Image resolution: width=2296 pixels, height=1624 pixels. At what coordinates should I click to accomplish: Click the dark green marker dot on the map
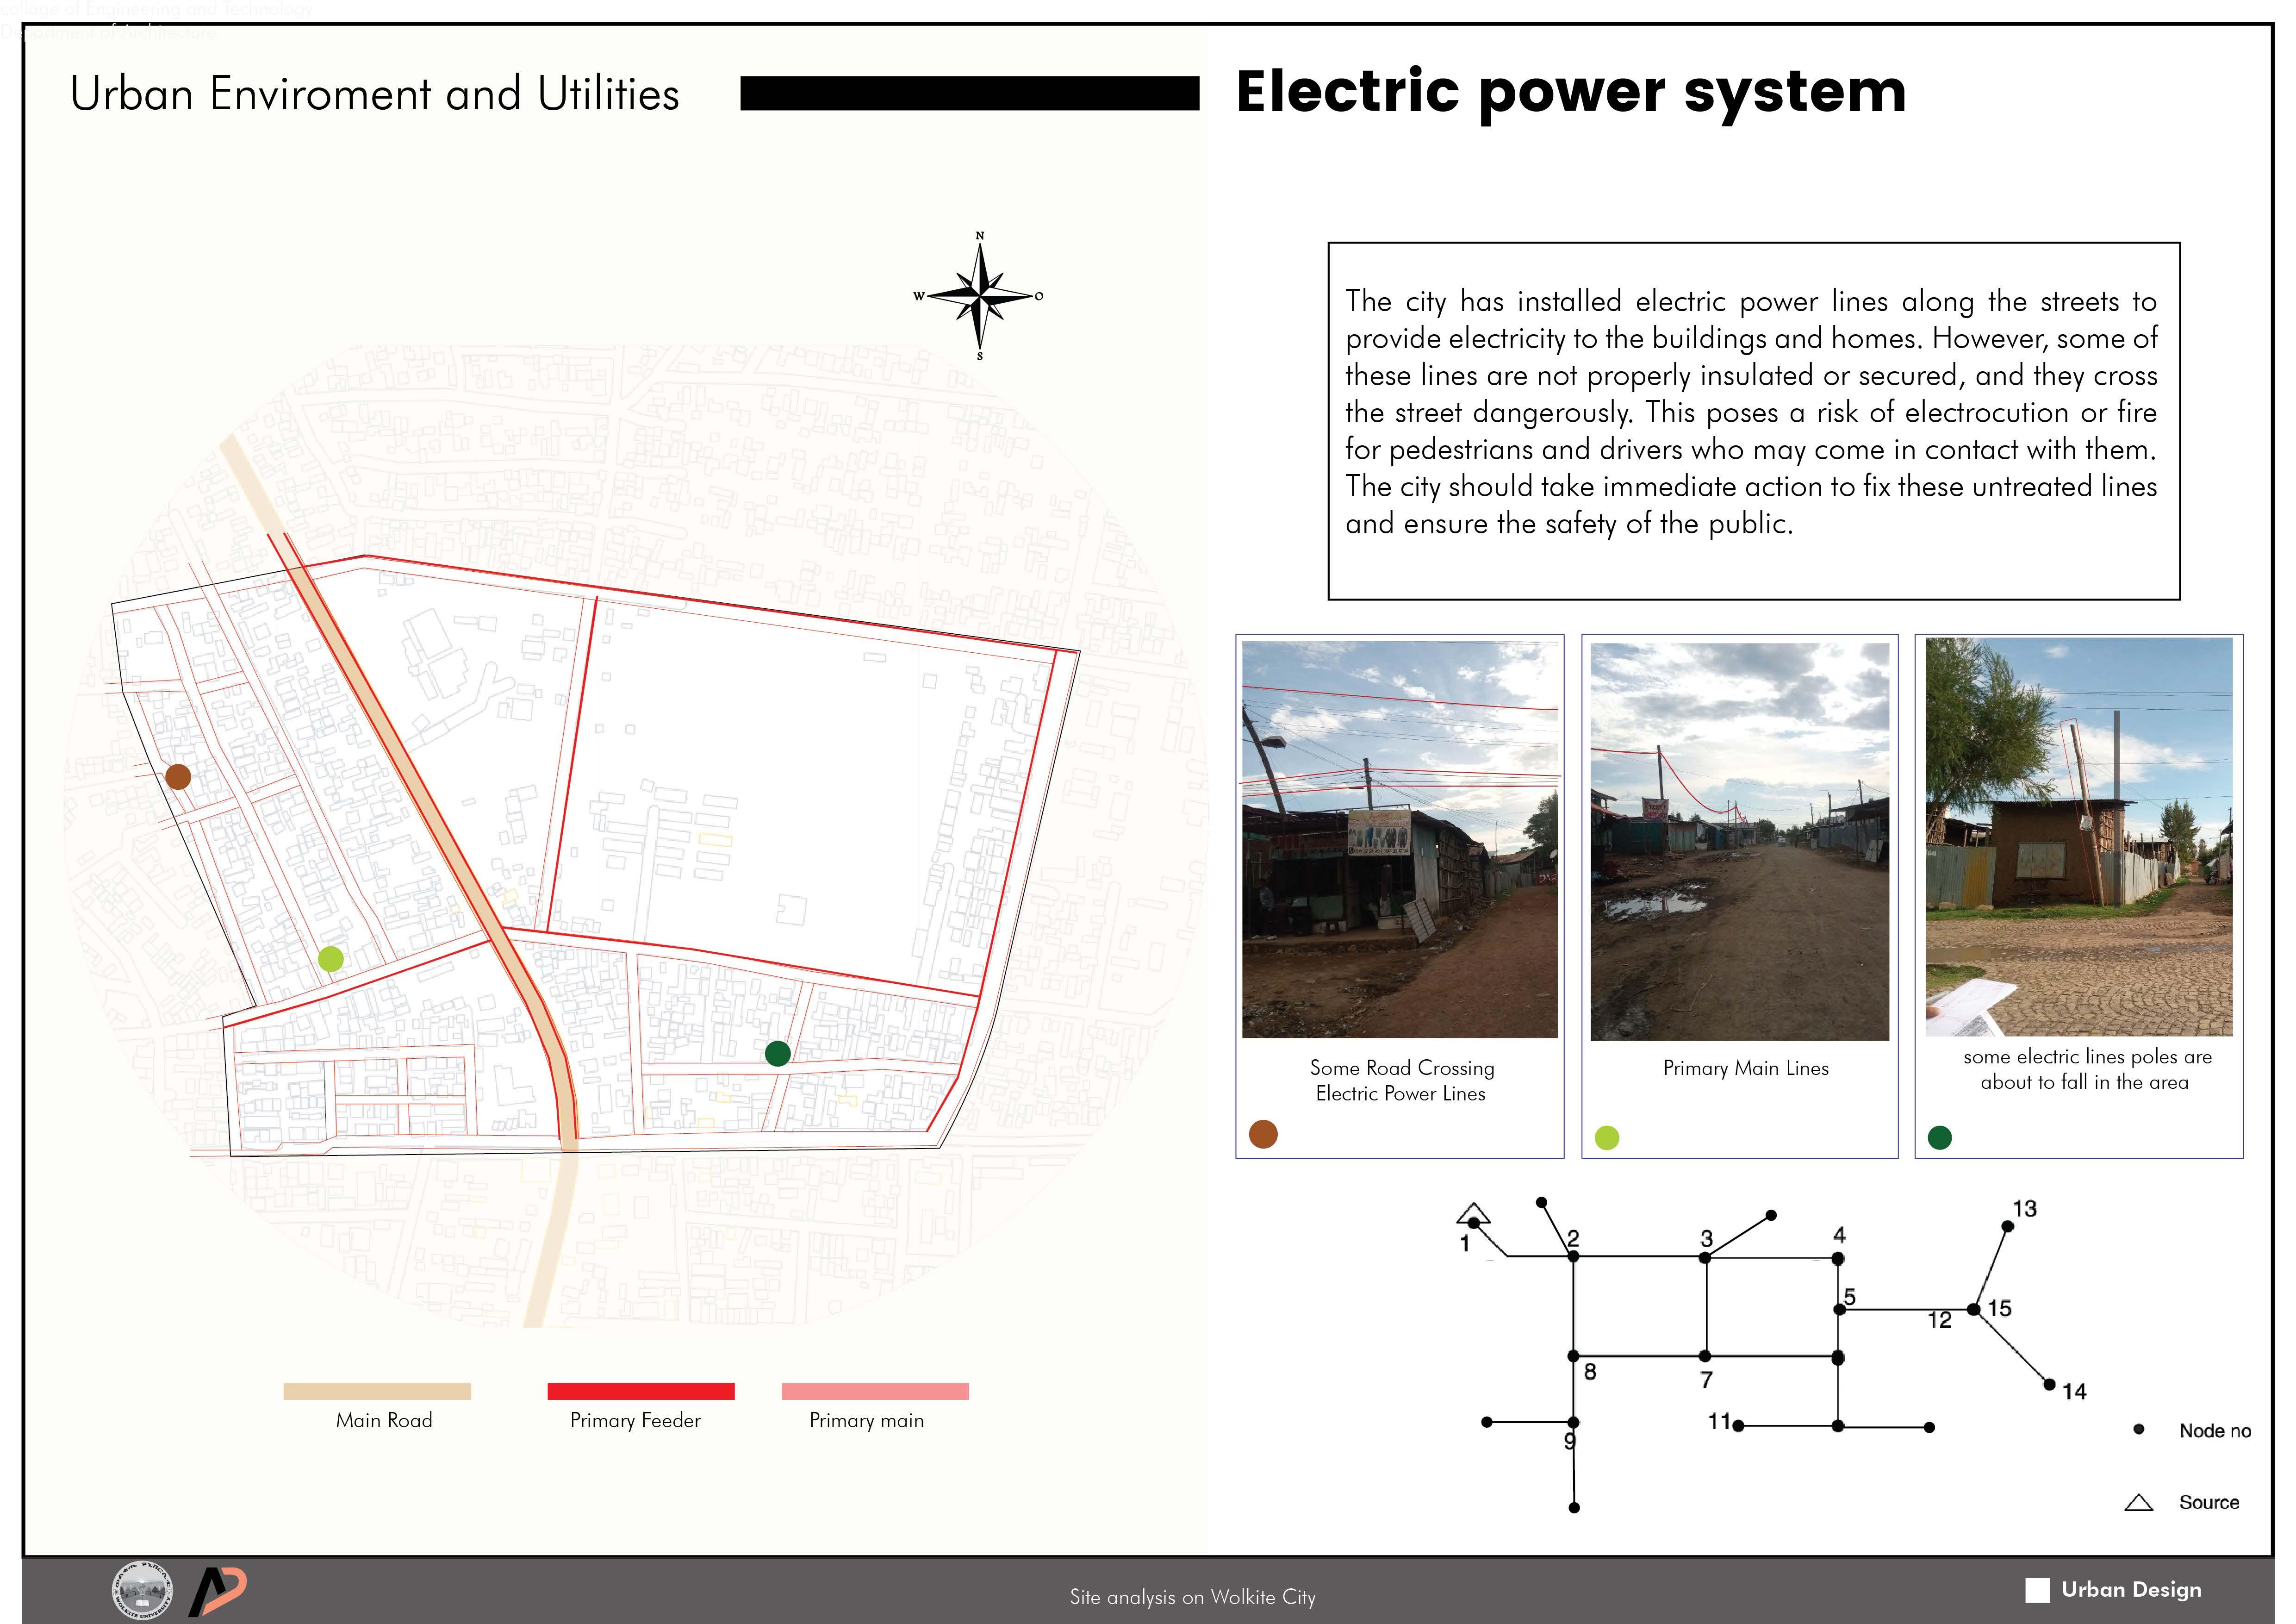[777, 1053]
